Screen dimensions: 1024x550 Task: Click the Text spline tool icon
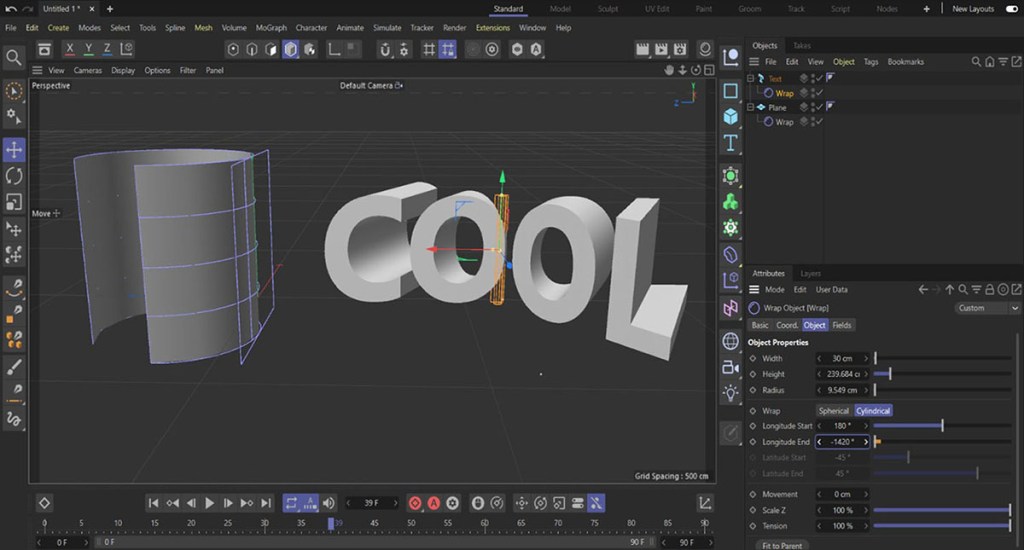[731, 143]
